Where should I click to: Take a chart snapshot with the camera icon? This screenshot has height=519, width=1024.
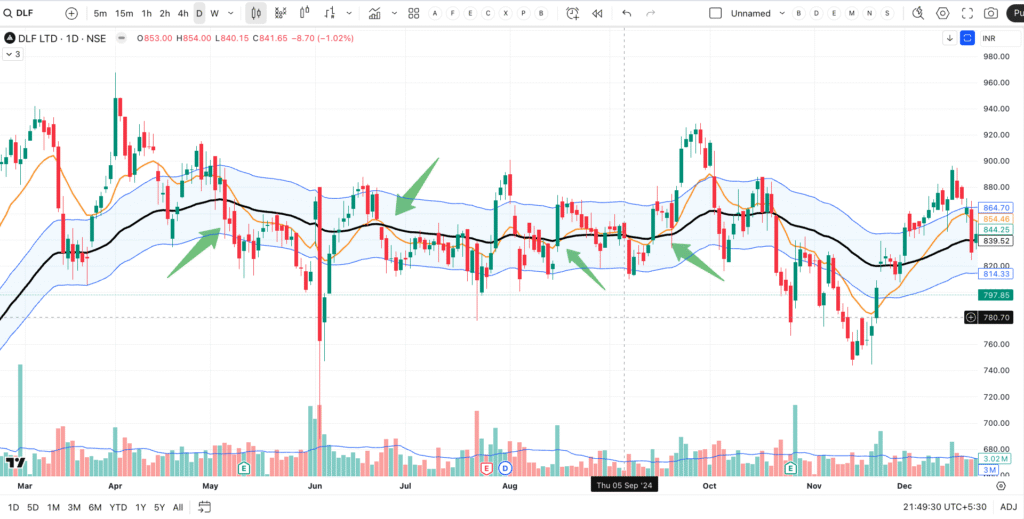click(990, 13)
